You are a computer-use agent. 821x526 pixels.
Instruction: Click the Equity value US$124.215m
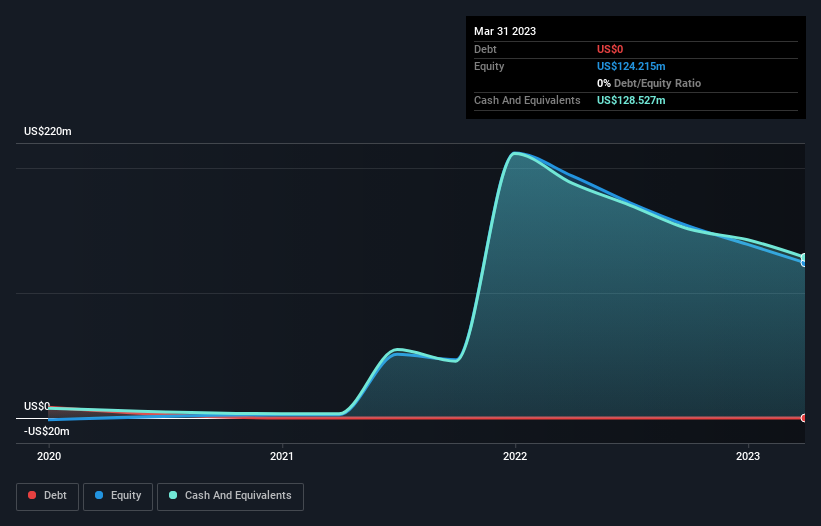631,66
